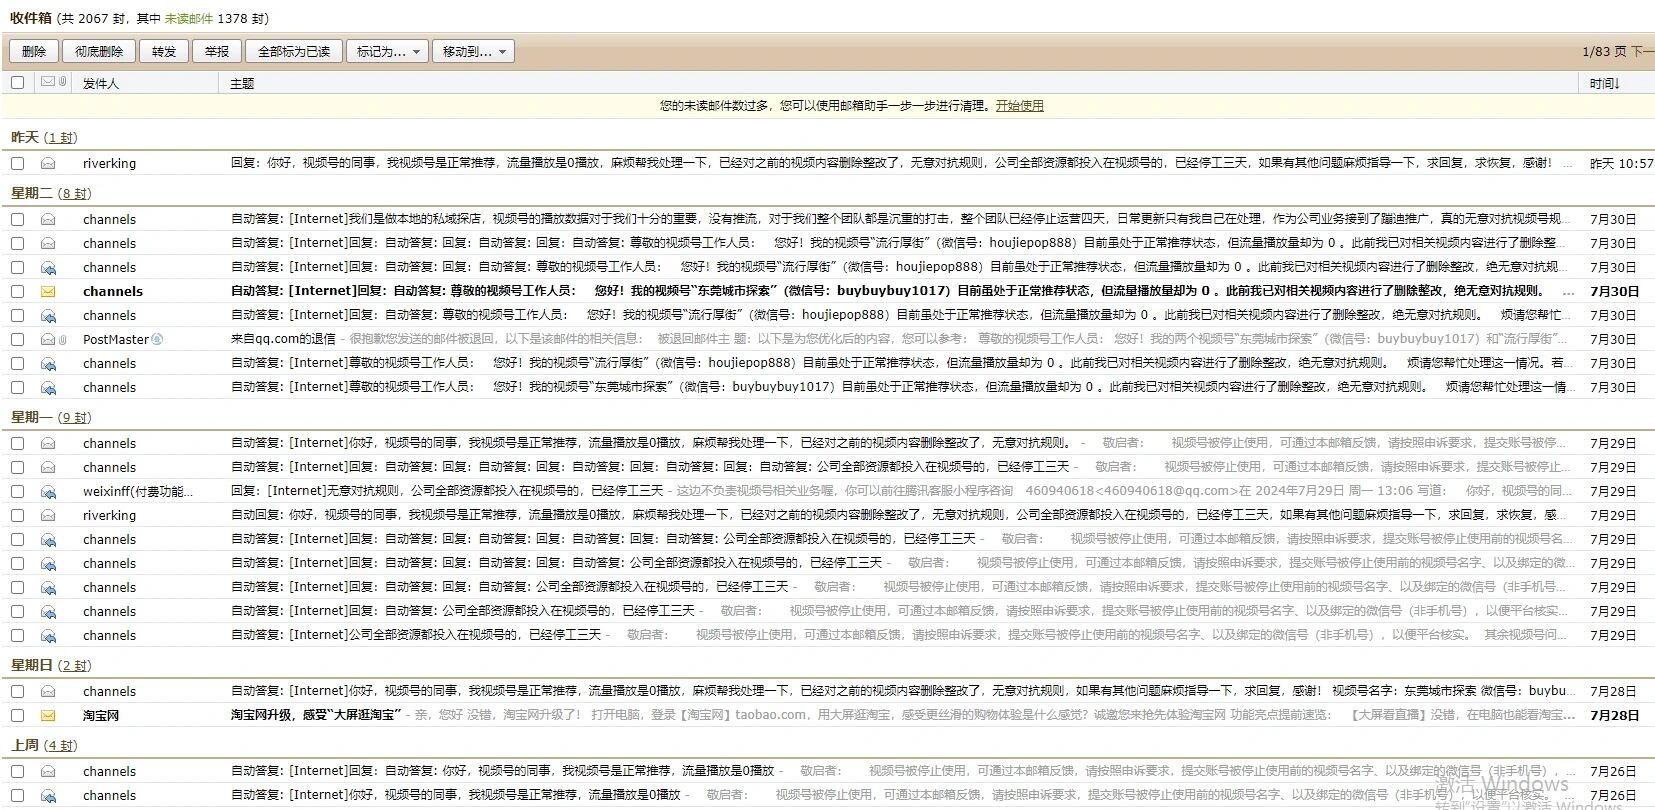The width and height of the screenshot is (1655, 810).
Task: Click the 昨天 (1 封) group heading
Action: click(44, 137)
